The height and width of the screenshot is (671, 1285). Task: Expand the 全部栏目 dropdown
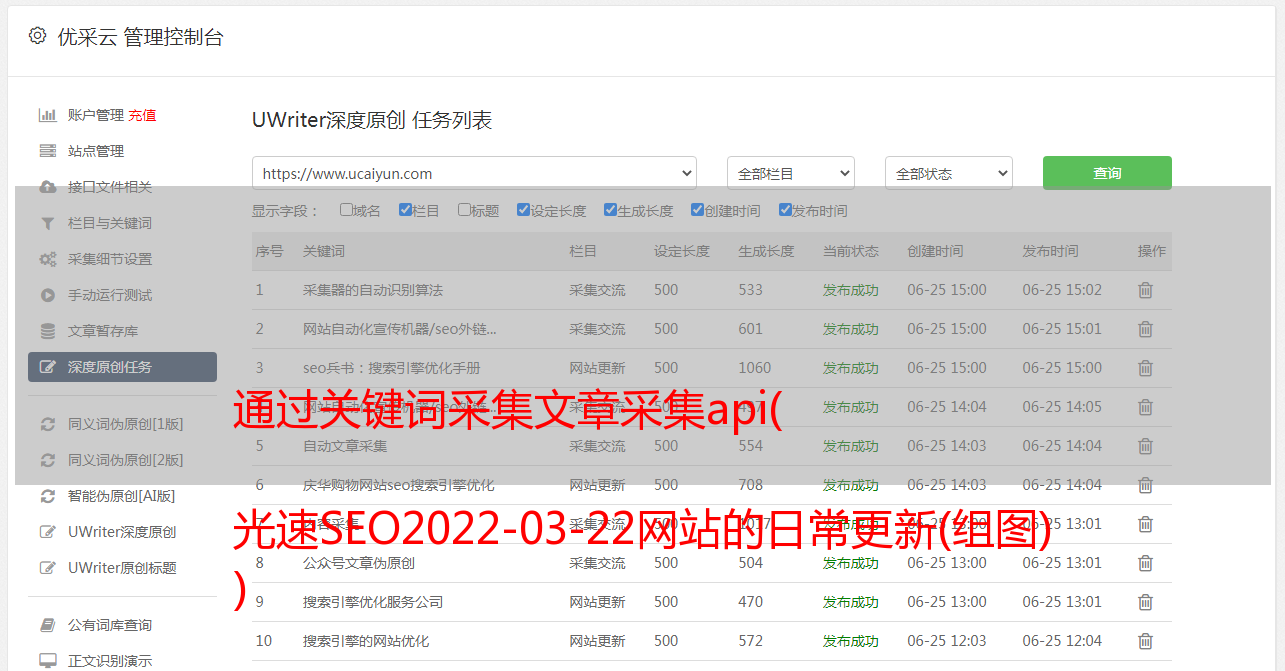tap(791, 173)
